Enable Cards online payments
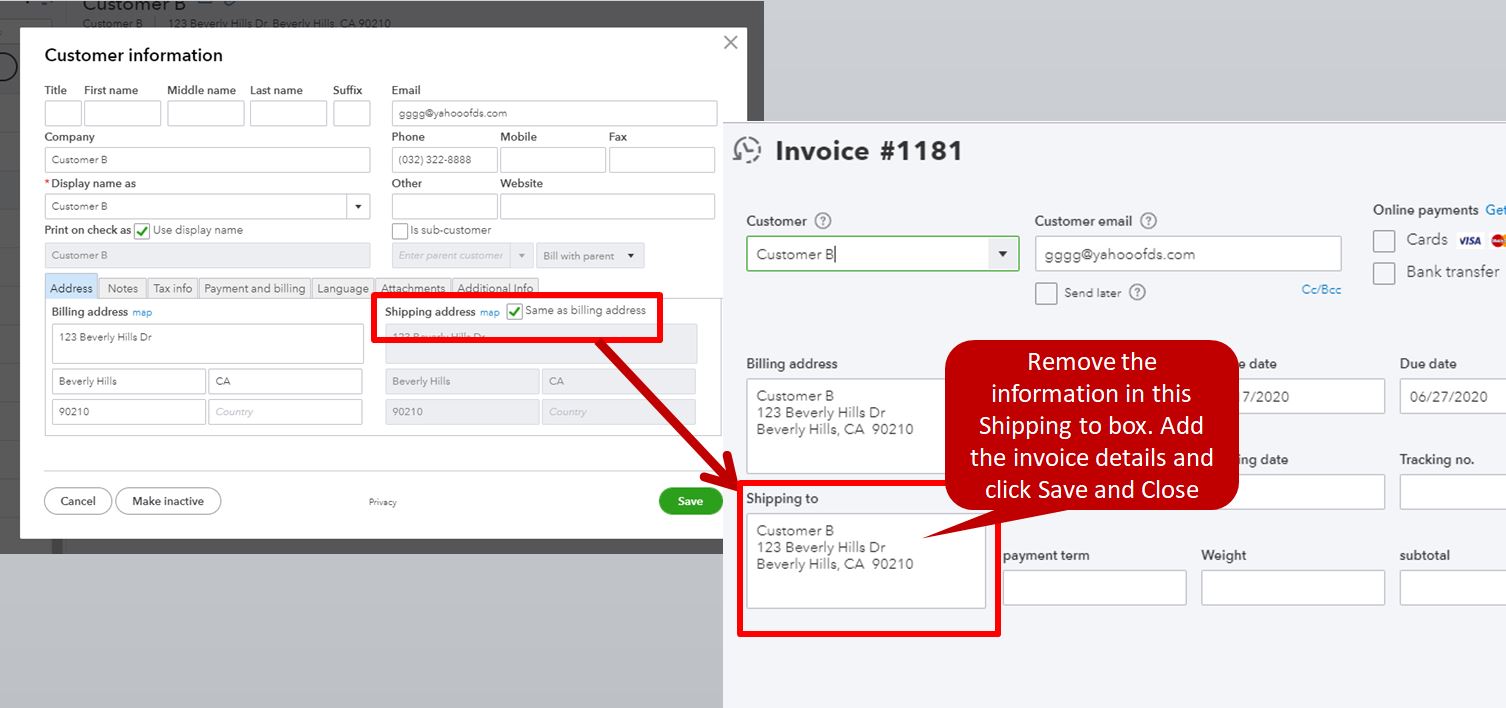This screenshot has width=1506, height=708. pyautogui.click(x=1383, y=240)
